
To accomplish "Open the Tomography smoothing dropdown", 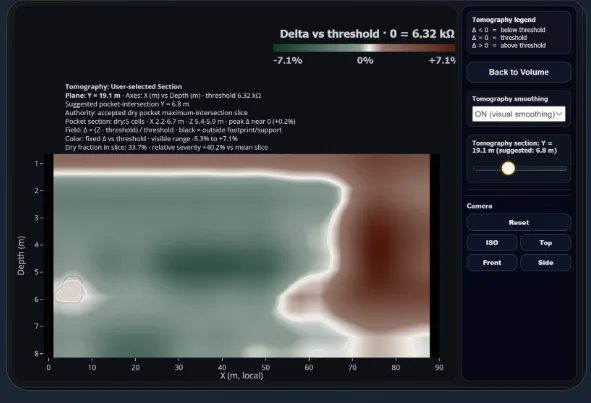I will [519, 114].
